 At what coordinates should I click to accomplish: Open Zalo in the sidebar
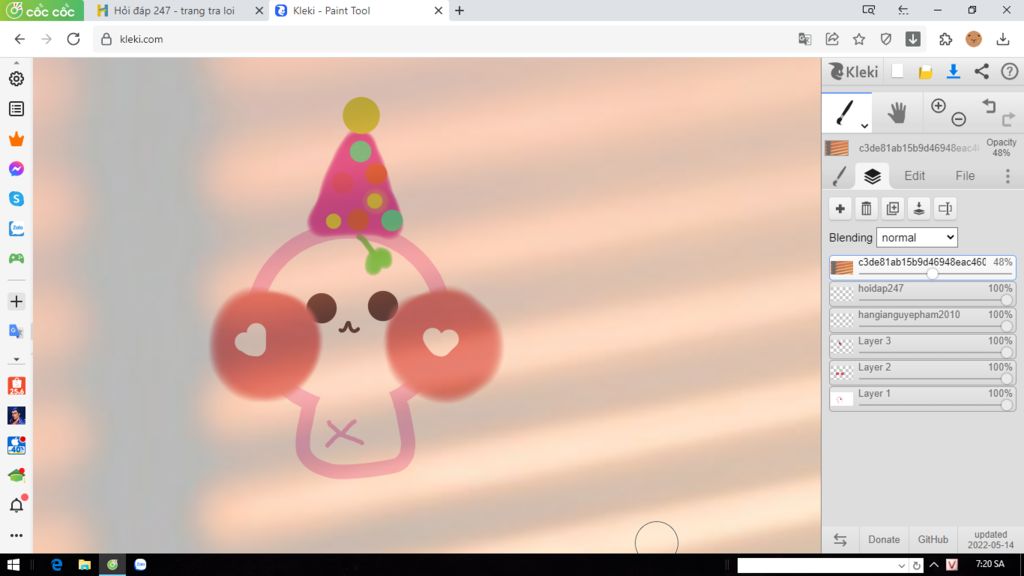pyautogui.click(x=16, y=229)
